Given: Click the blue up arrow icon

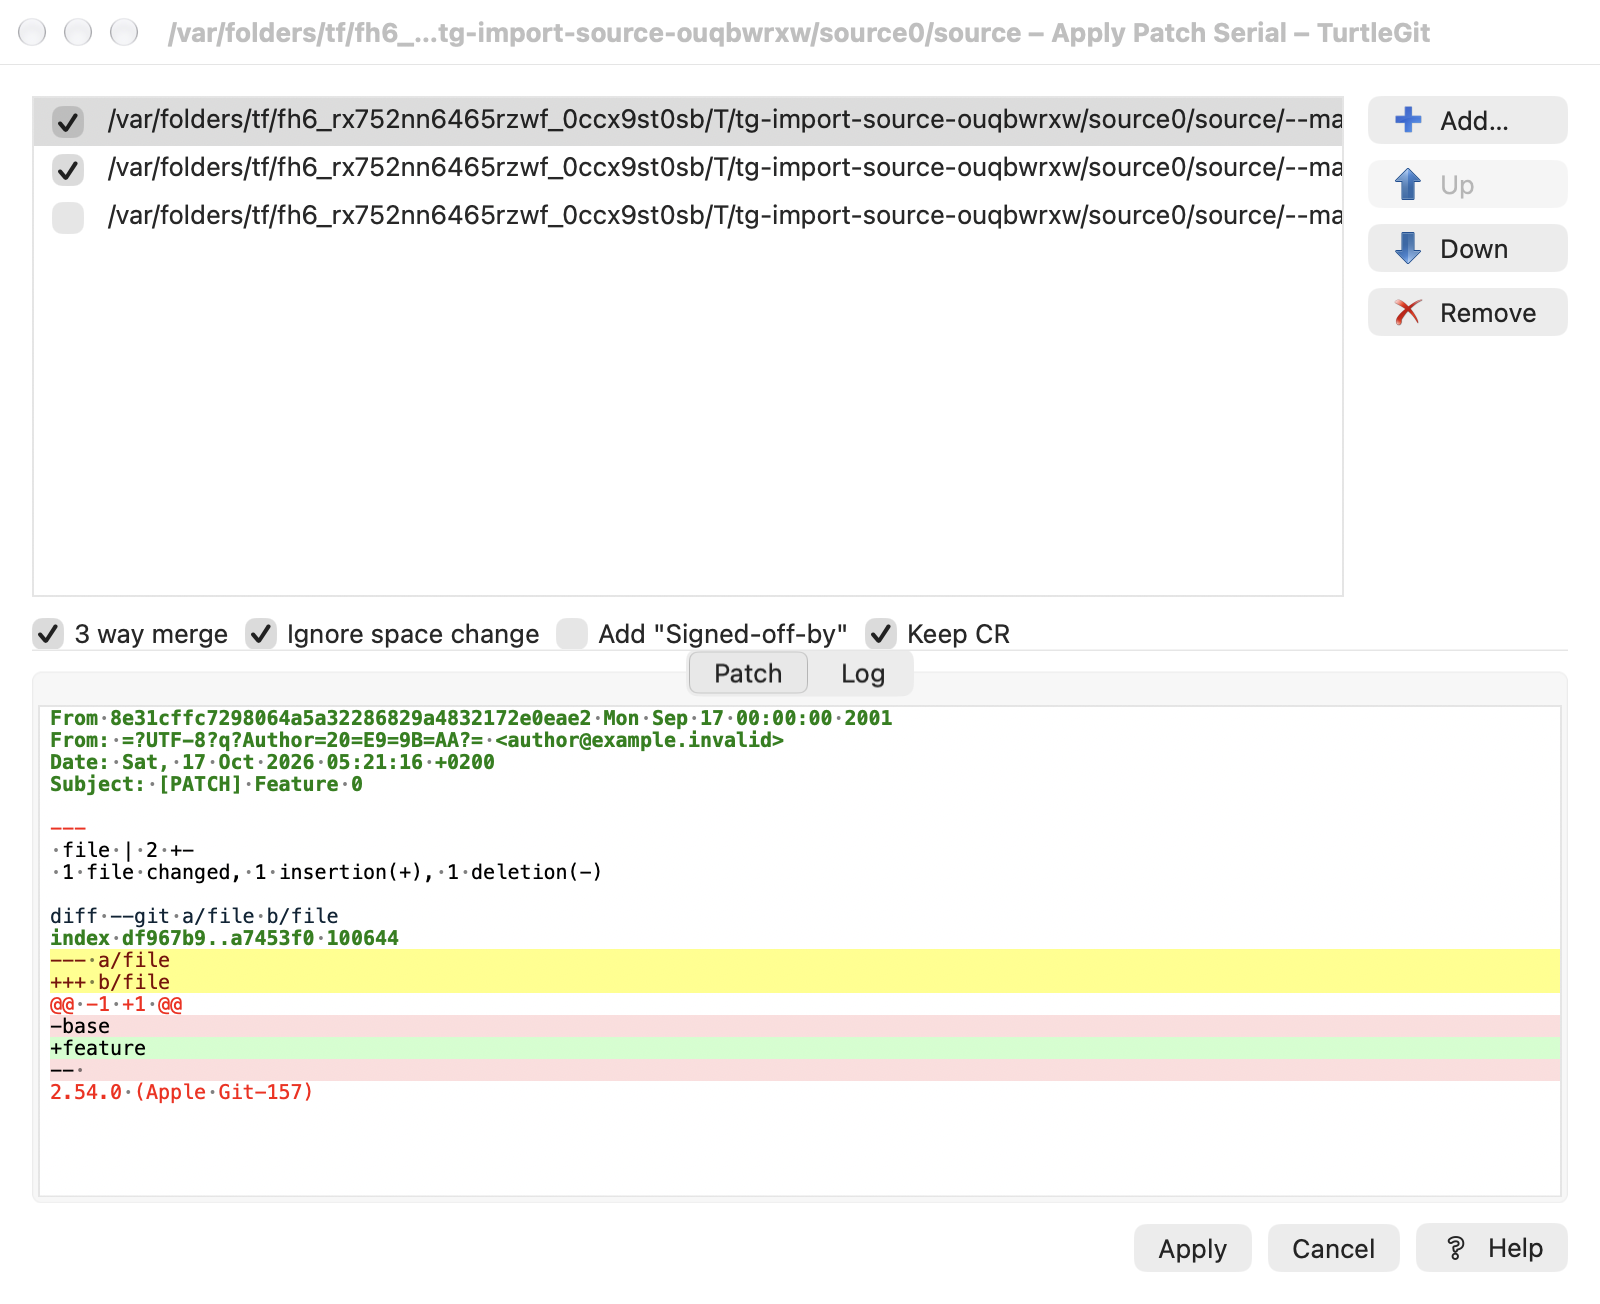Looking at the screenshot, I should coord(1408,184).
